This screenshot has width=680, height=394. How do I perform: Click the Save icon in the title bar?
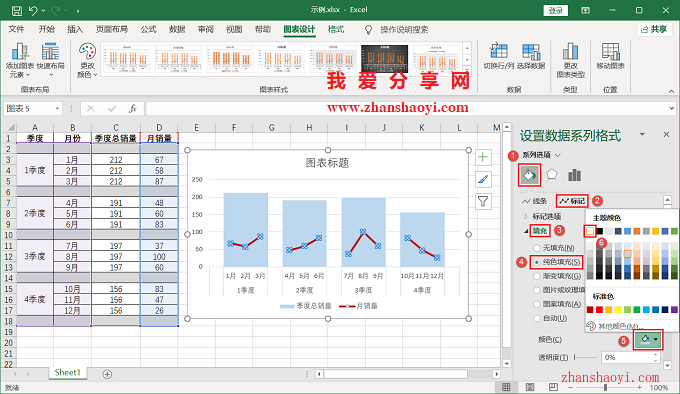tap(16, 10)
